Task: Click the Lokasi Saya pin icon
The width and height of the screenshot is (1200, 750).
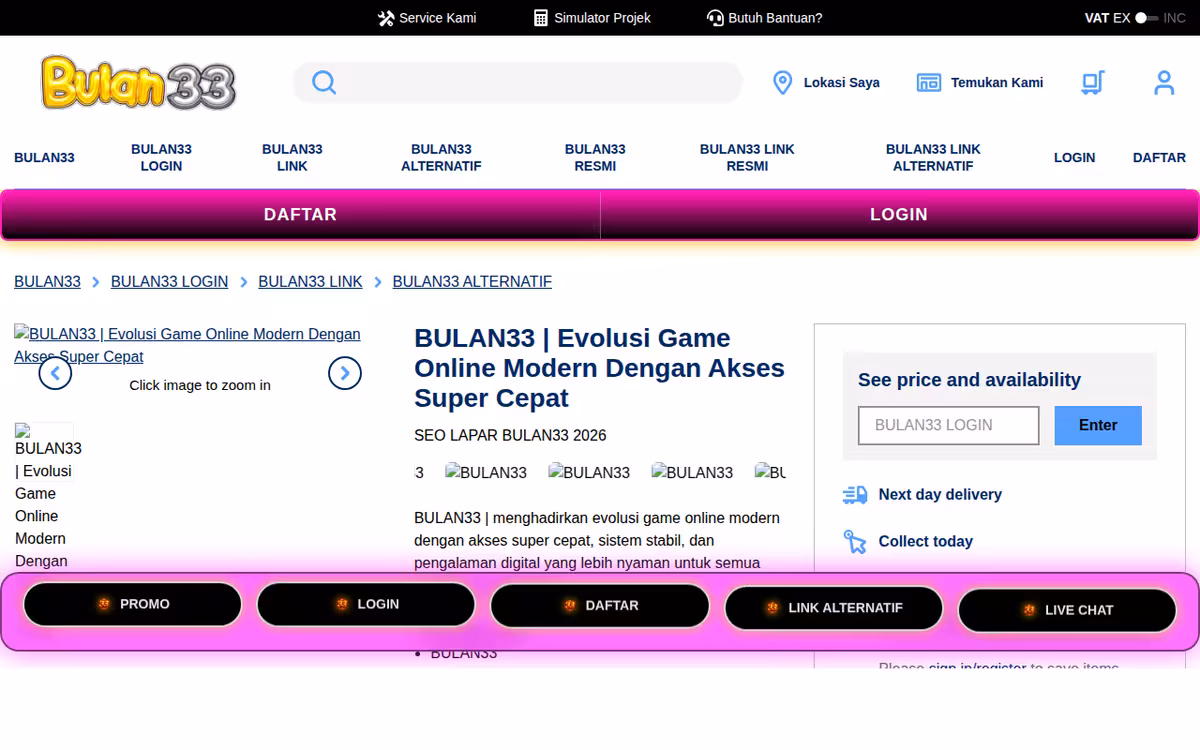Action: pyautogui.click(x=783, y=83)
